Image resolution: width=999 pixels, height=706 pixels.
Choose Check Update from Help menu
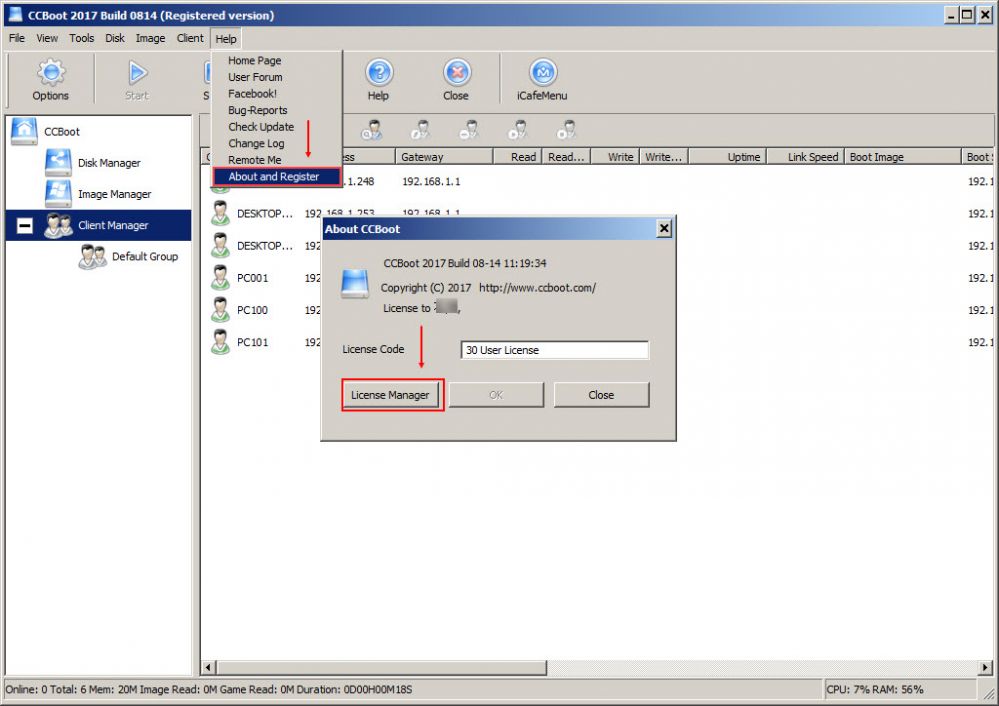(261, 127)
